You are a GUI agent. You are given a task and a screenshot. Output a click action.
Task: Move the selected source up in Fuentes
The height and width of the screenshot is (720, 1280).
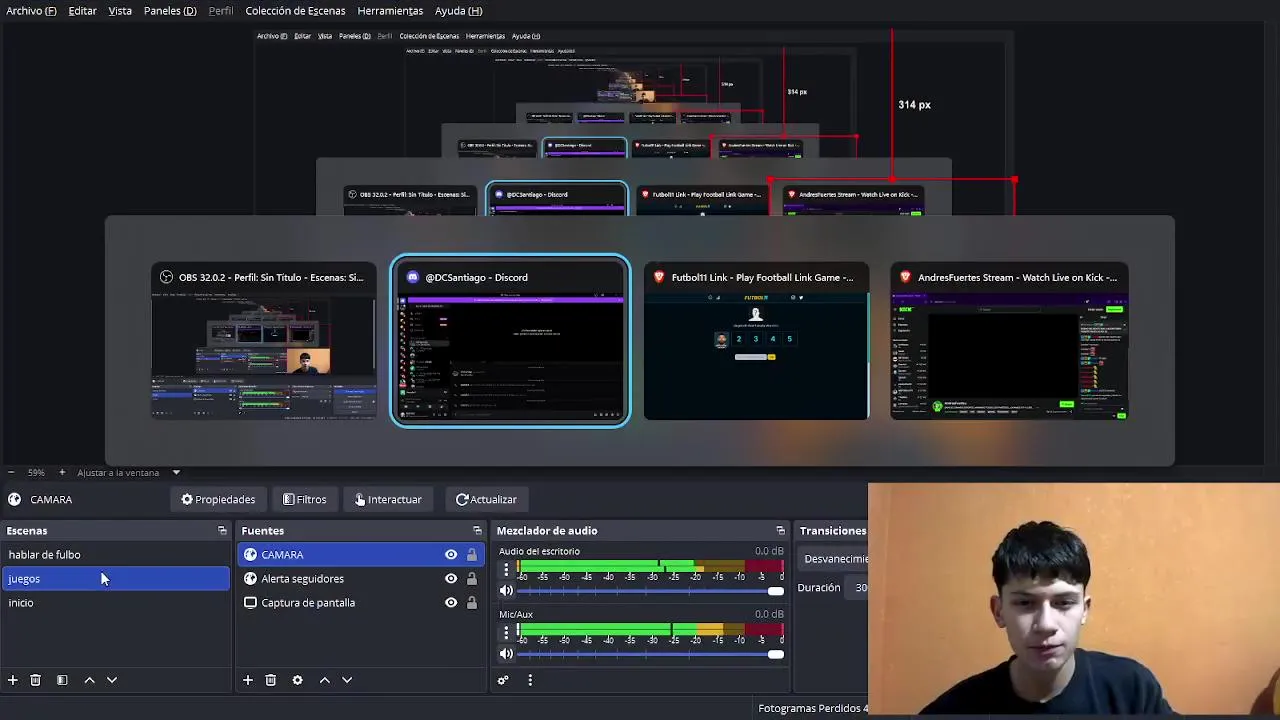click(x=324, y=680)
